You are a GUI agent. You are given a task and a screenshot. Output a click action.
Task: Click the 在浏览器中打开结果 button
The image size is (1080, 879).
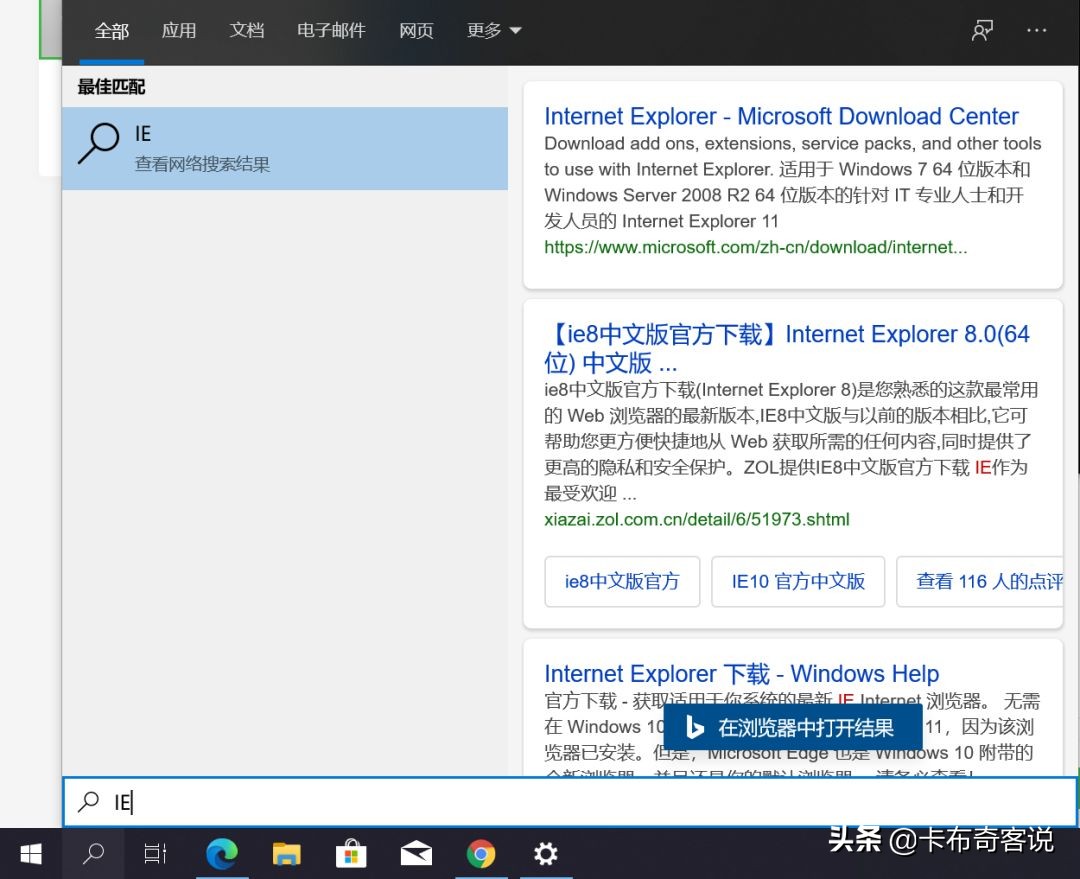(793, 728)
